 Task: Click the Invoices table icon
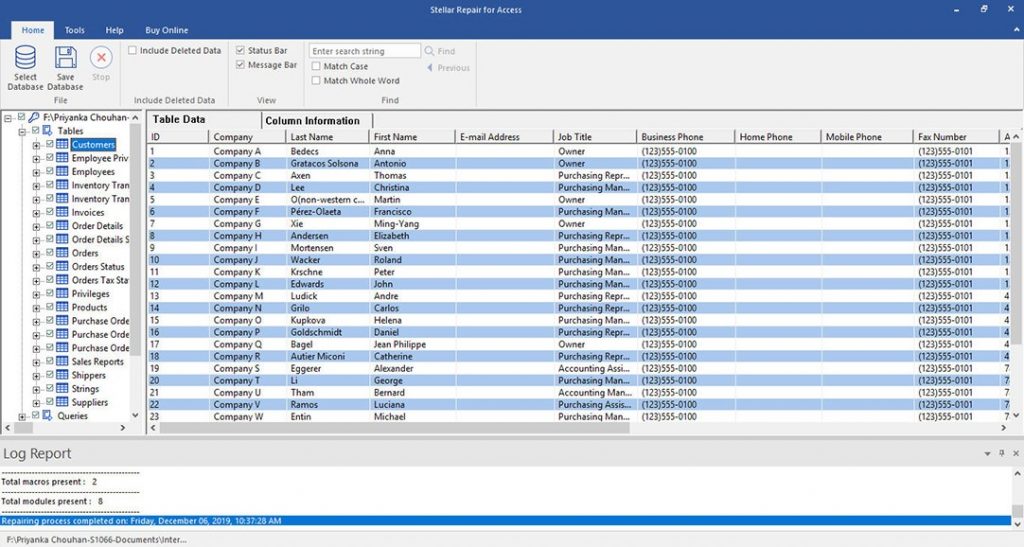63,212
